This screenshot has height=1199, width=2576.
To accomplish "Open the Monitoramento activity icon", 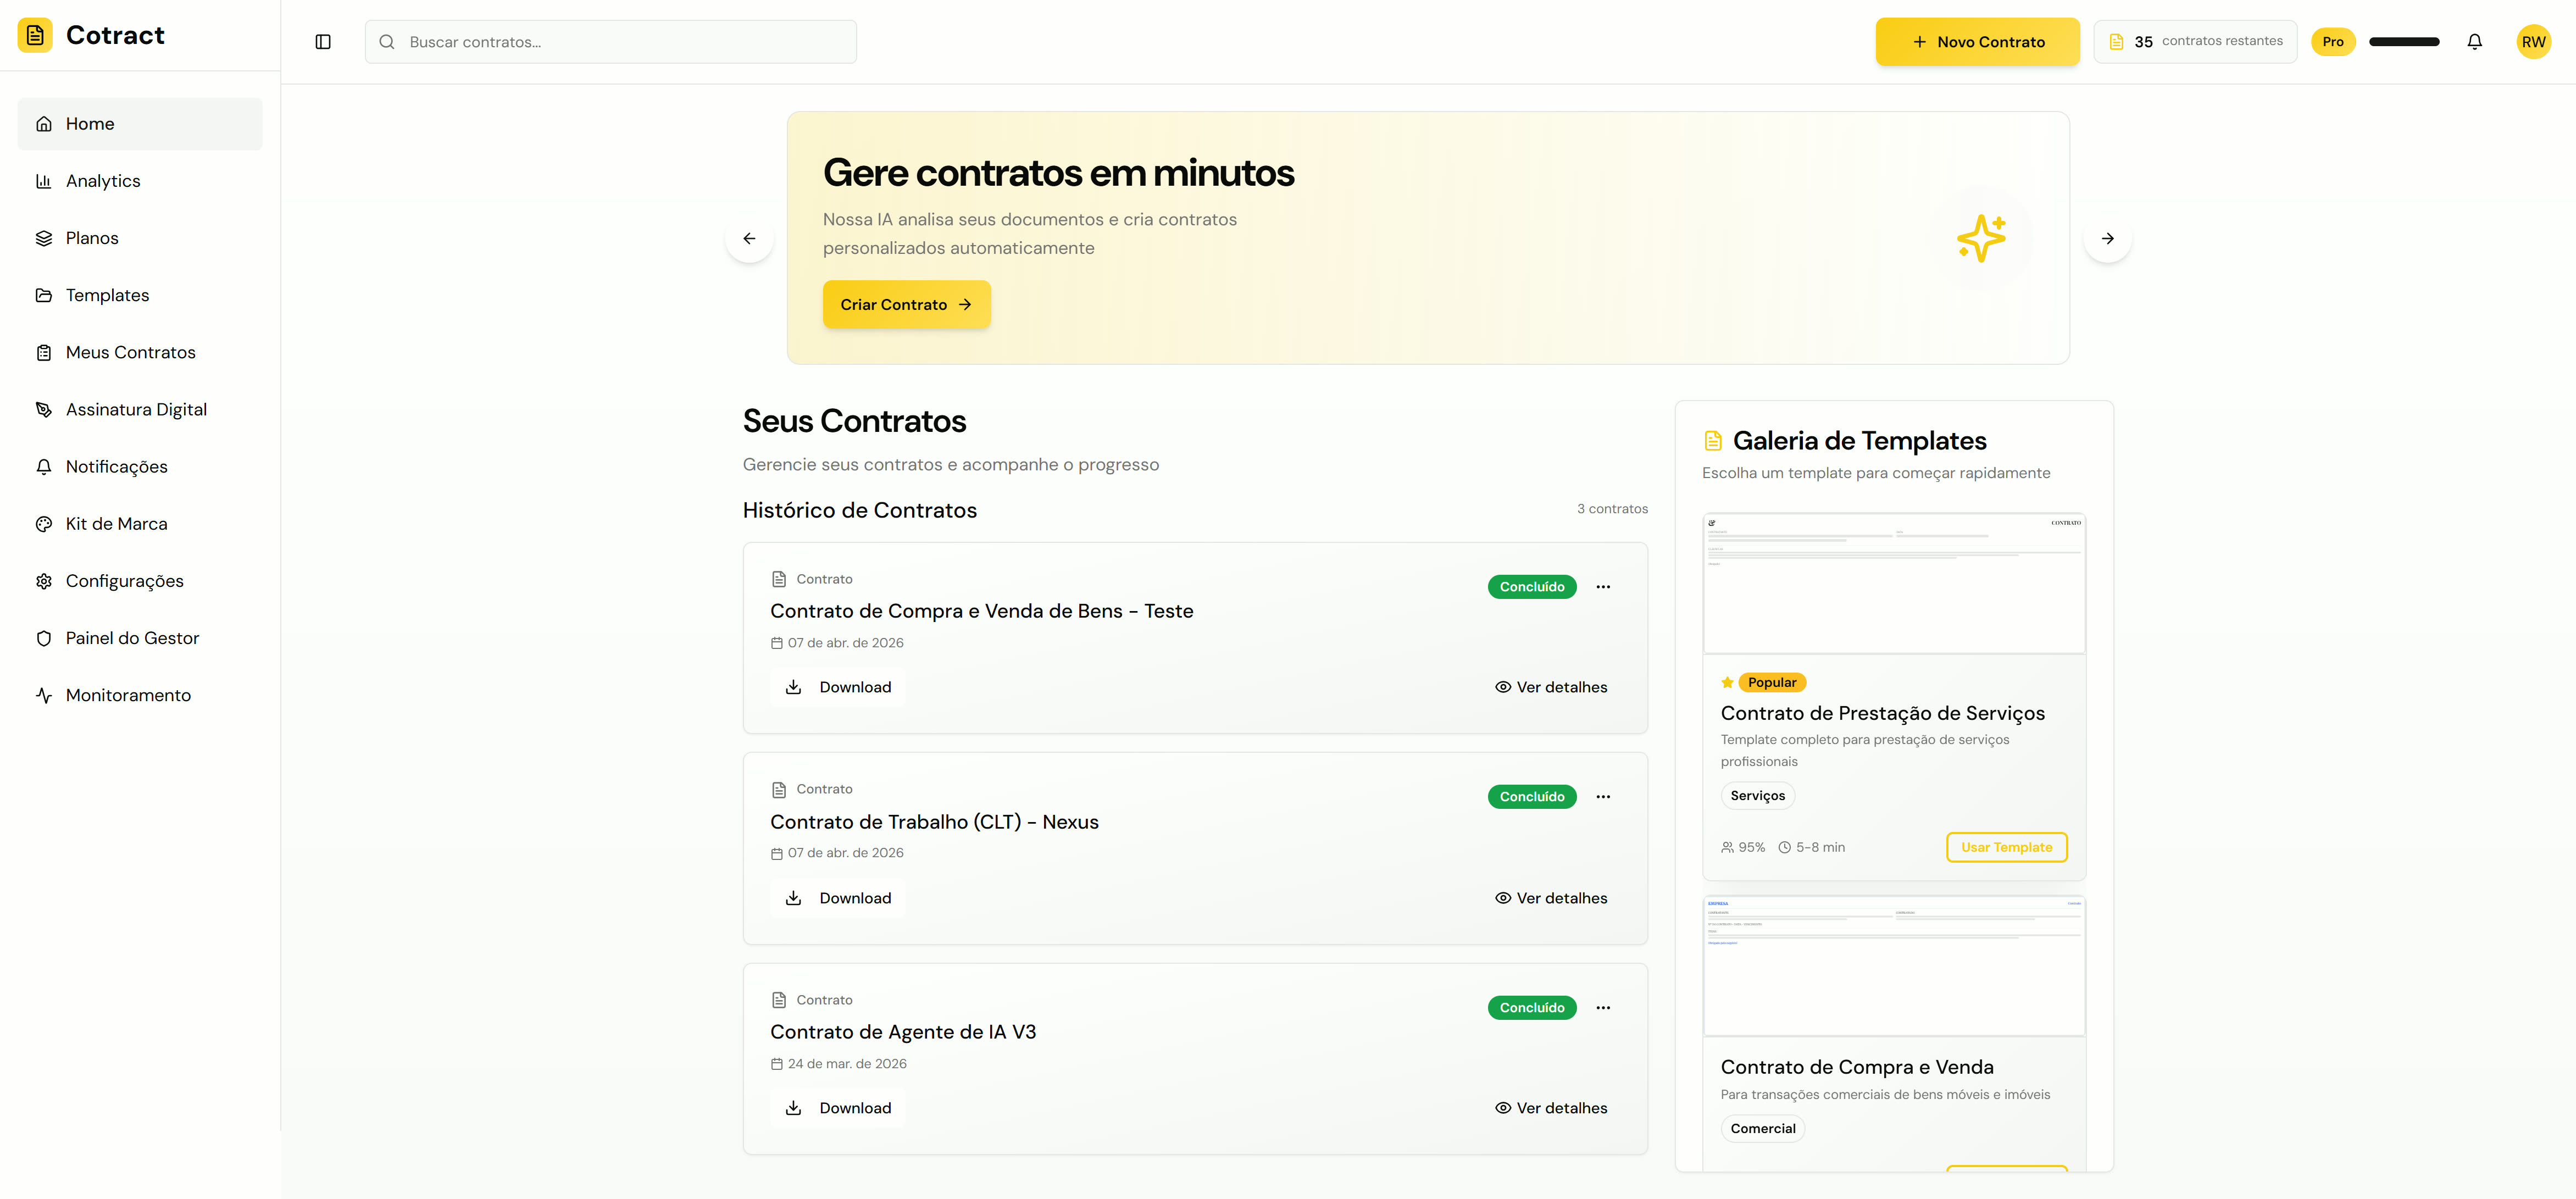I will tap(44, 694).
